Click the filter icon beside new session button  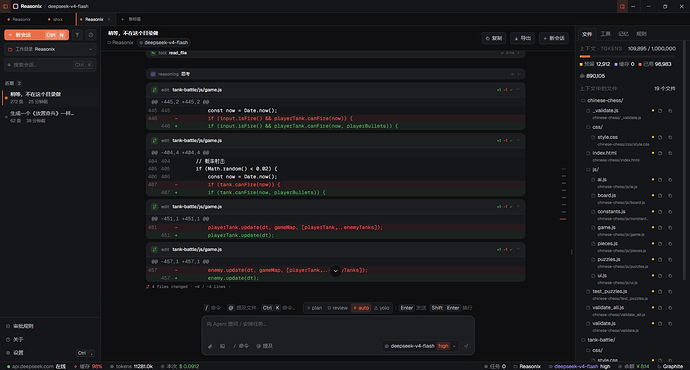click(77, 35)
